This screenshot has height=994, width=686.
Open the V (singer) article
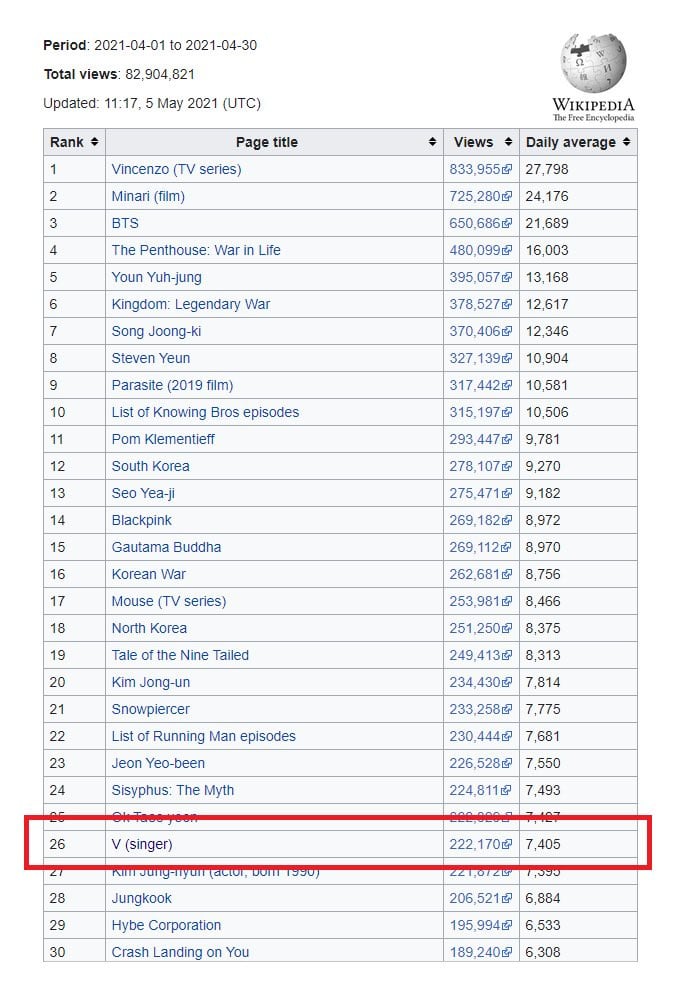coord(142,844)
